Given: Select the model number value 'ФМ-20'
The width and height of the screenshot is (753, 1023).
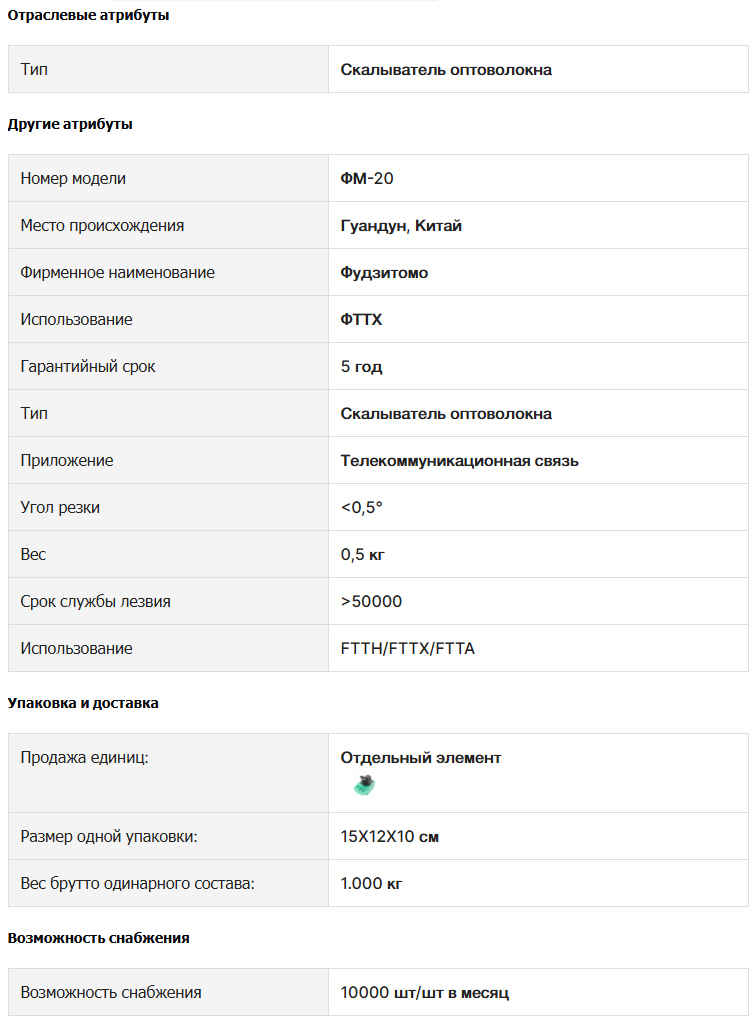Looking at the screenshot, I should coord(367,178).
